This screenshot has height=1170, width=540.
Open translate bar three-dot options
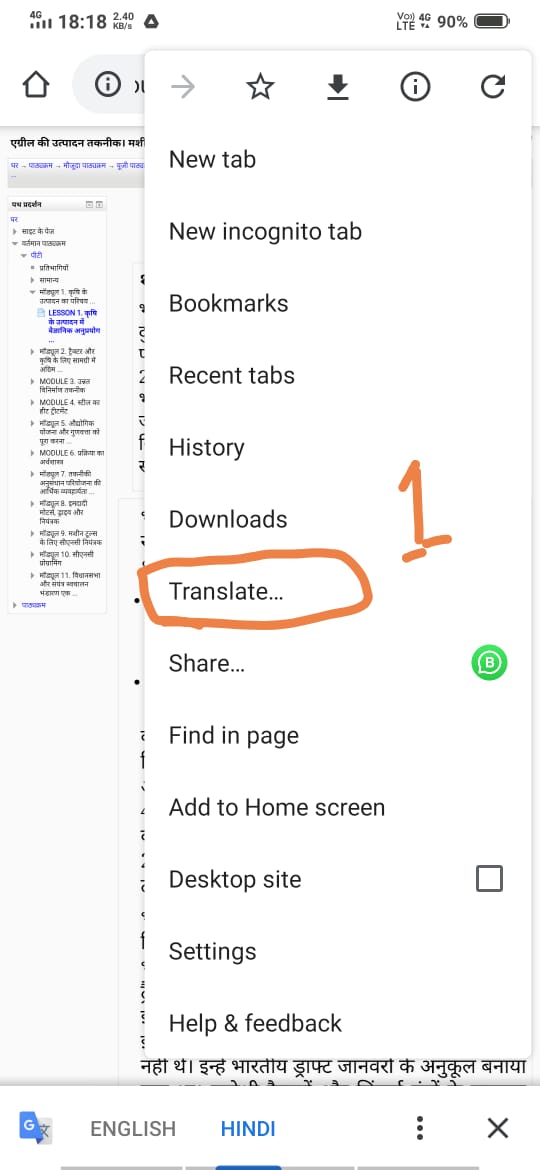(x=420, y=1127)
